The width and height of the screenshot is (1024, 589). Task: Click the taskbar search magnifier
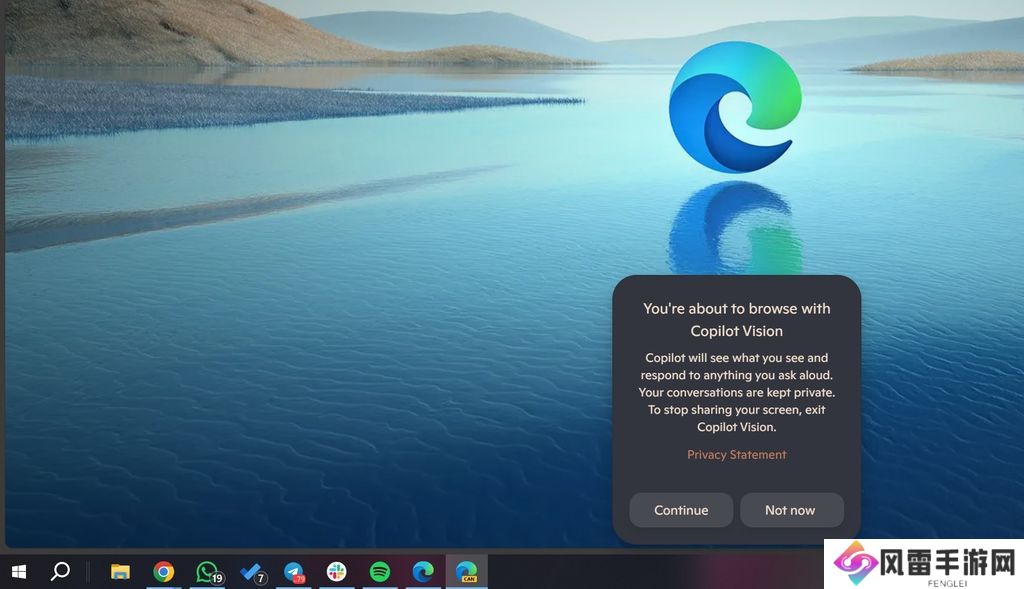point(60,572)
